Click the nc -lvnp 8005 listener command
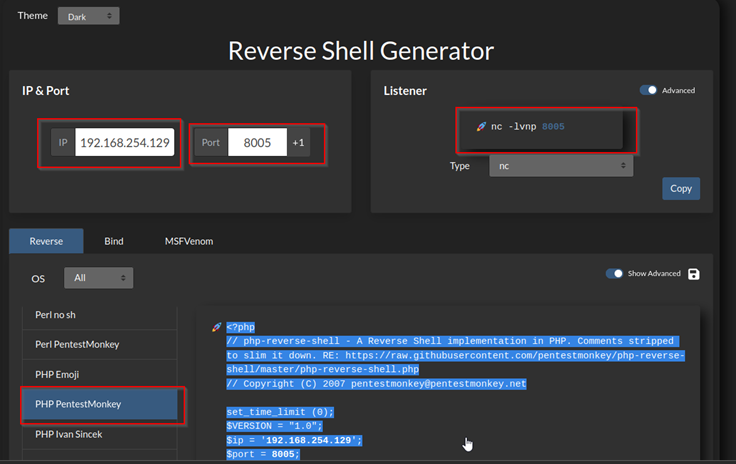Screen dimensions: 736x464 pos(528,127)
